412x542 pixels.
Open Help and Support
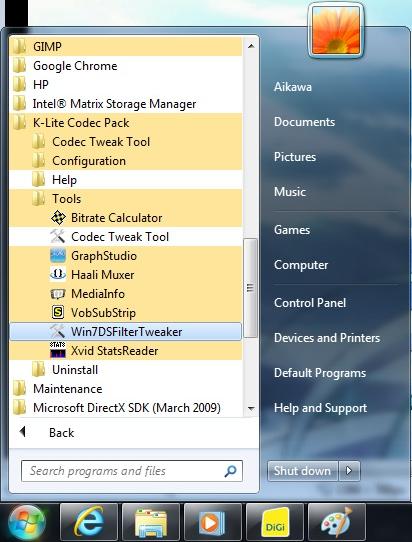pos(320,408)
